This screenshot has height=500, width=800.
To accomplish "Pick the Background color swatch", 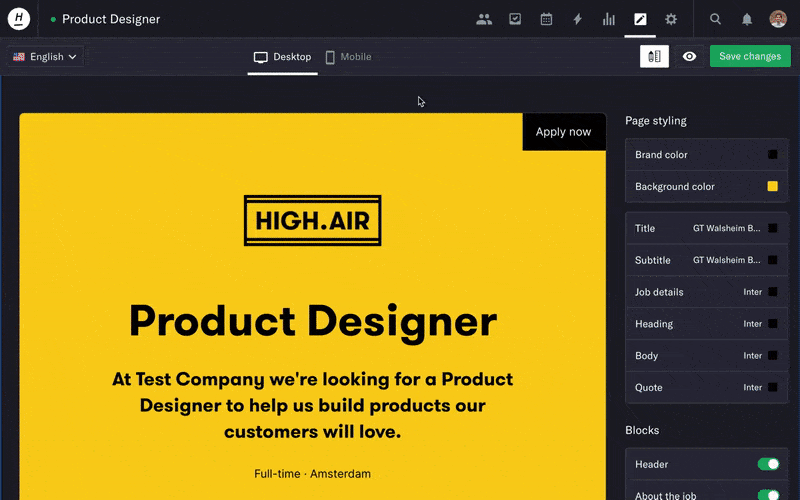I will tap(772, 186).
